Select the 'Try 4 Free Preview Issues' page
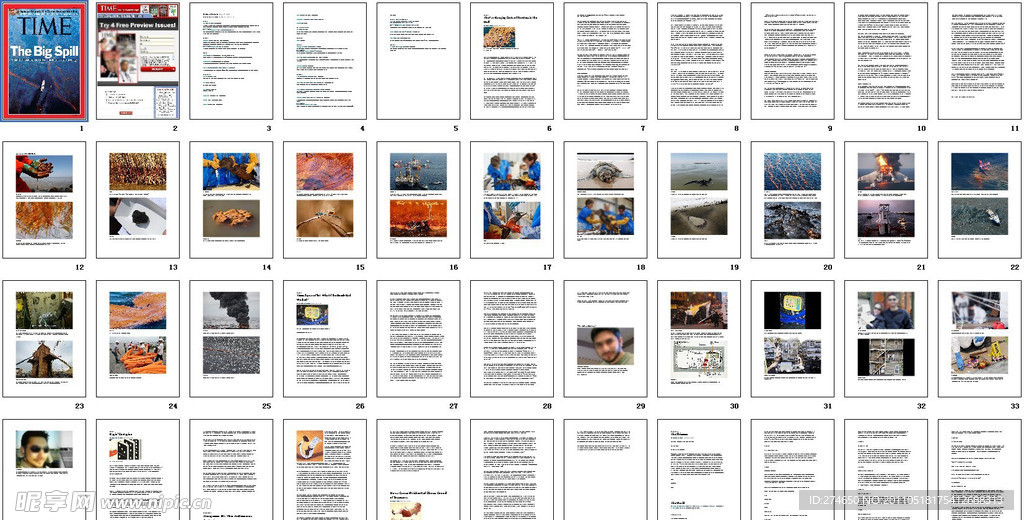Screen dimensions: 1024x520 tap(138, 61)
